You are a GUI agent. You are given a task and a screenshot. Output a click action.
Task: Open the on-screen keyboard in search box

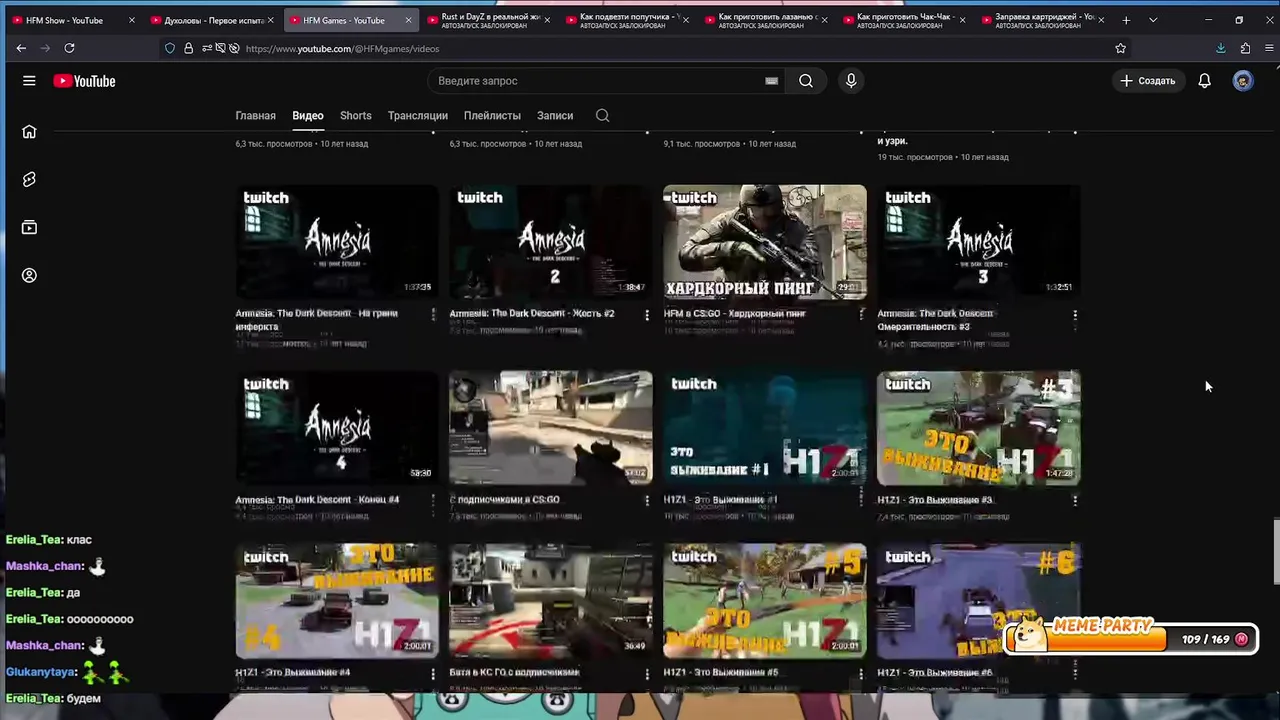771,81
